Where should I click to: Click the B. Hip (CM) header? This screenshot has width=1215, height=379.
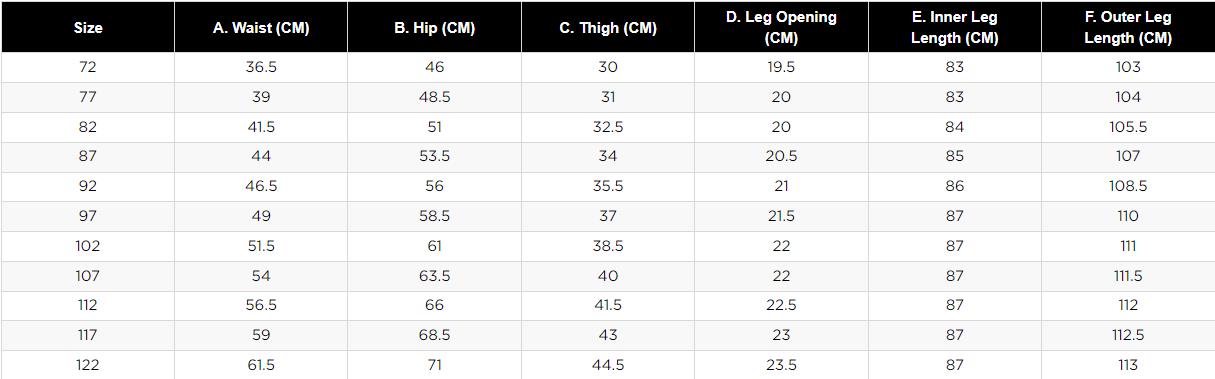[434, 28]
